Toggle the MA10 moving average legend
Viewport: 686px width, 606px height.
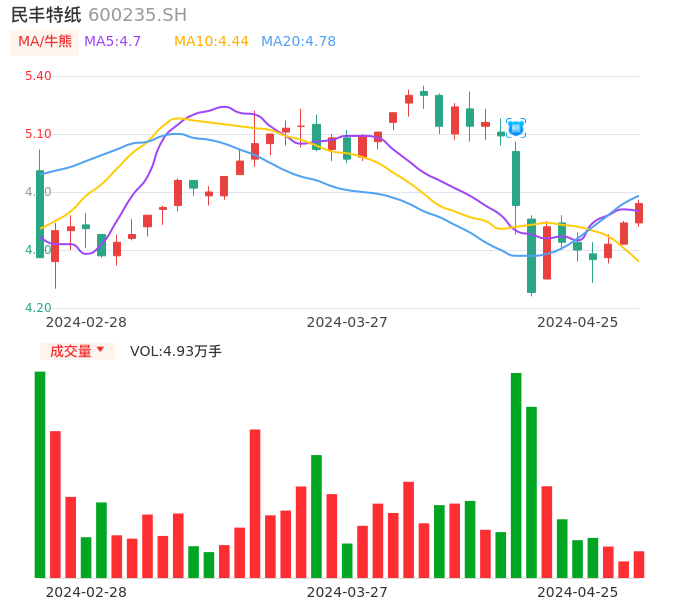(211, 42)
